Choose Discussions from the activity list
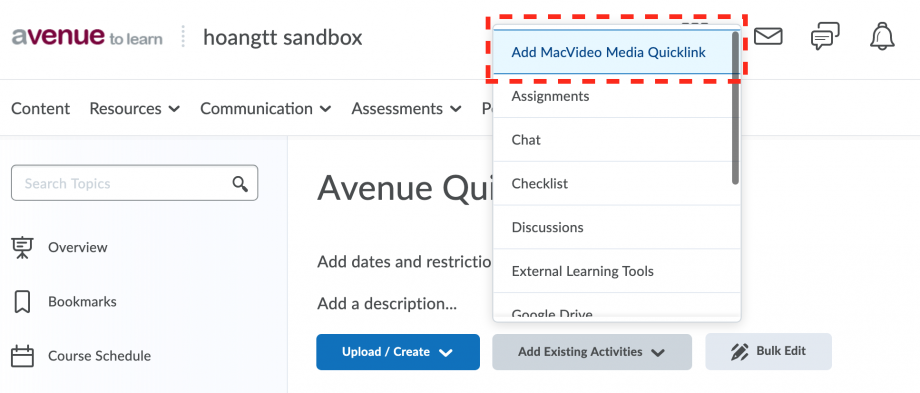Viewport: 920px width, 393px height. point(613,228)
